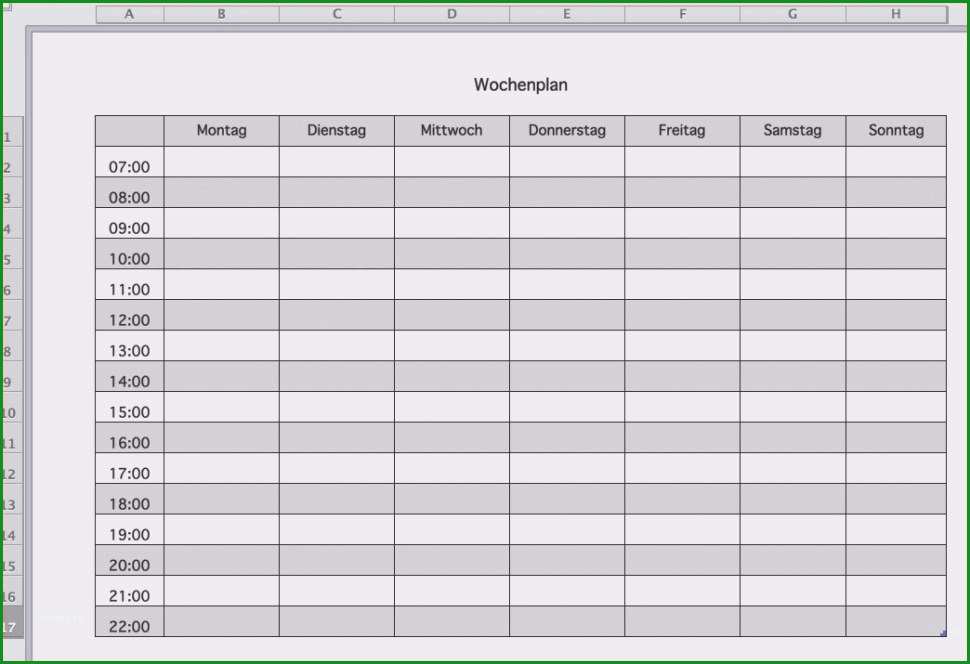This screenshot has width=970, height=664.
Task: Click the 13:00 time cell
Action: [129, 345]
